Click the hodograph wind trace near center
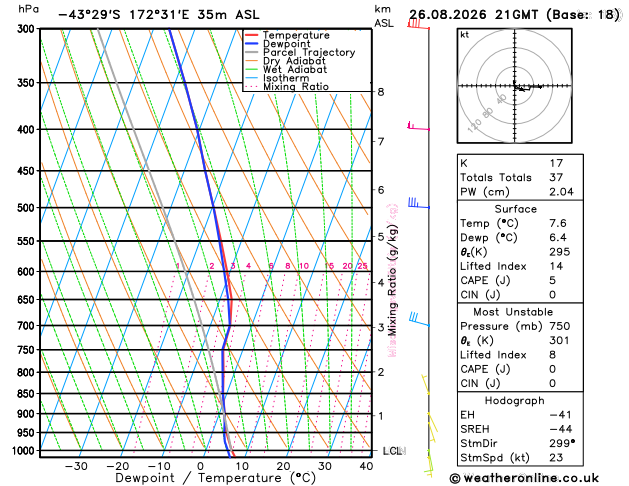The width and height of the screenshot is (629, 486). (527, 87)
